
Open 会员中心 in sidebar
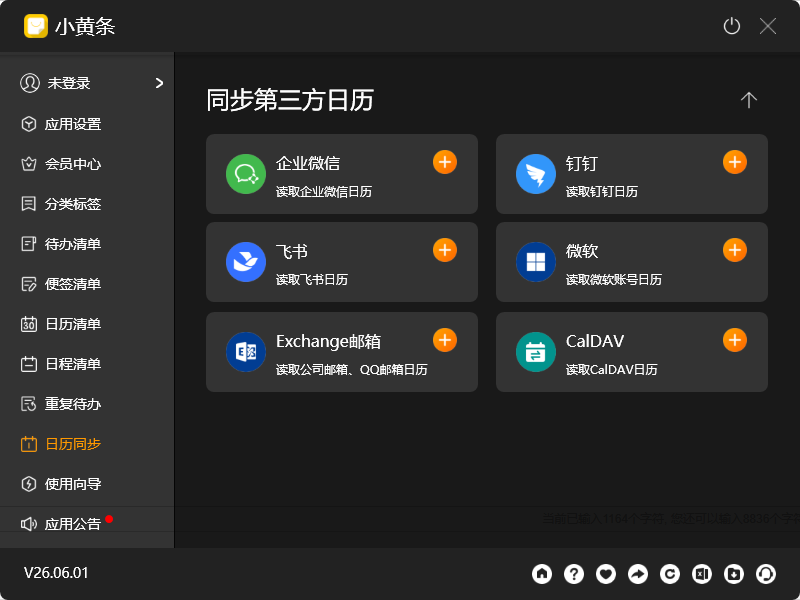click(87, 164)
